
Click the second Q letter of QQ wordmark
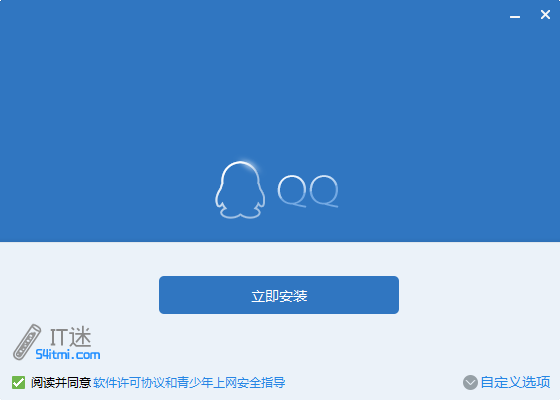324,191
